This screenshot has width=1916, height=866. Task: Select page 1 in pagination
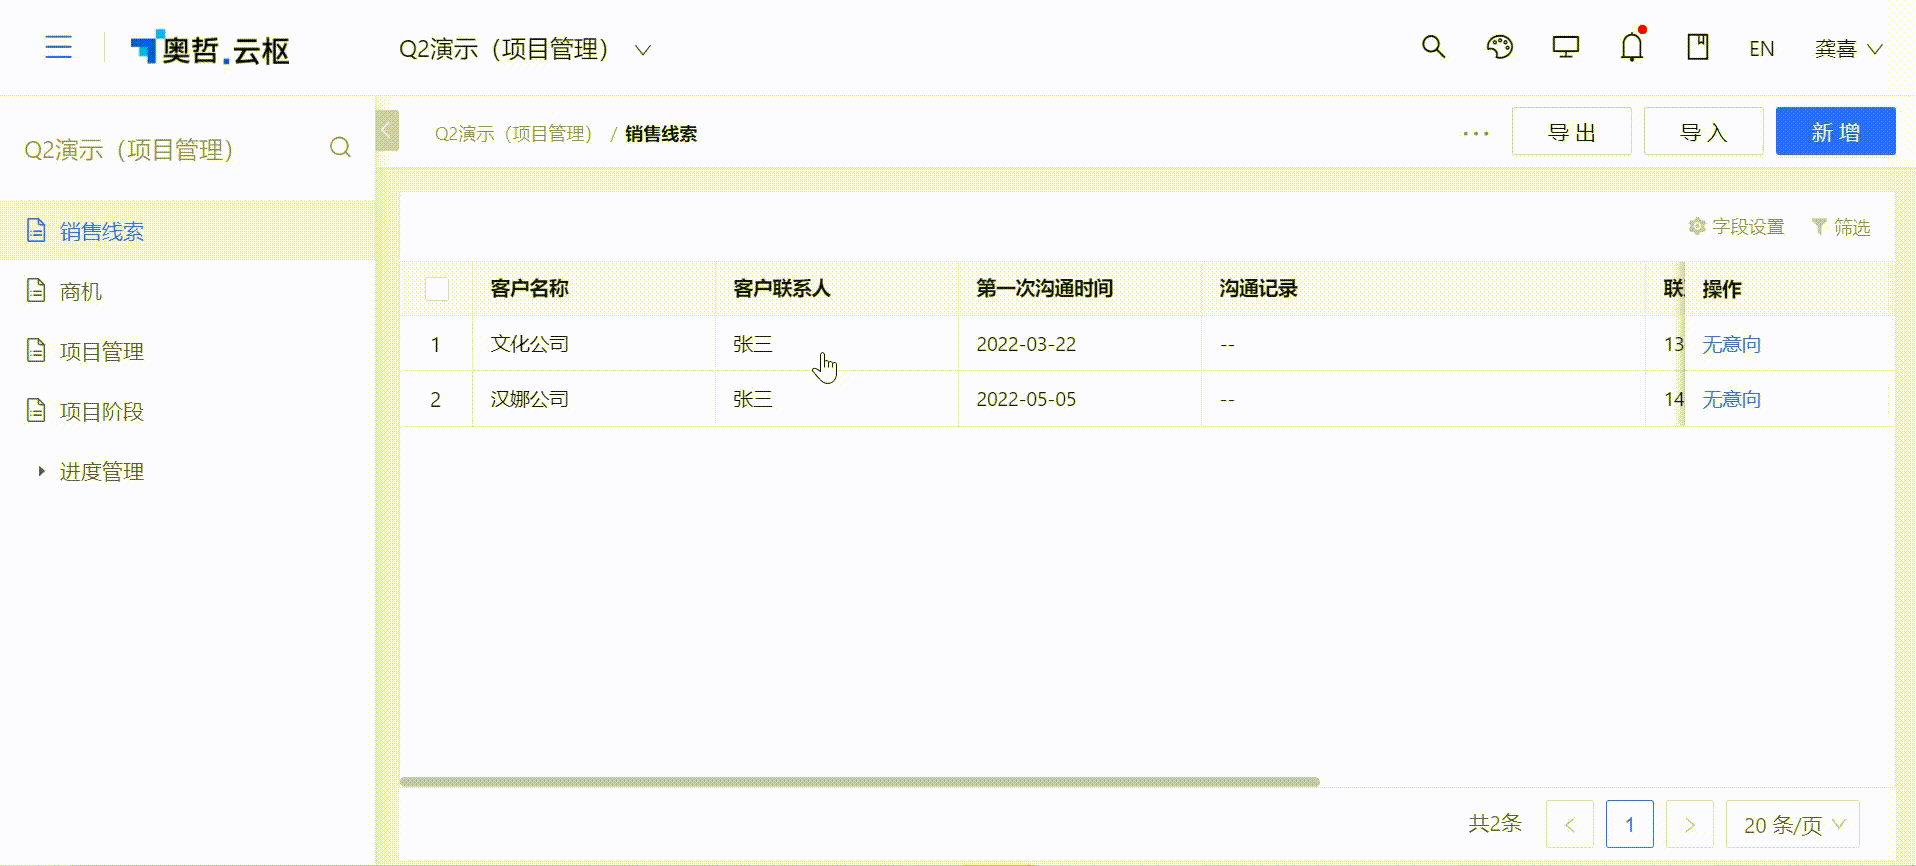click(x=1630, y=825)
